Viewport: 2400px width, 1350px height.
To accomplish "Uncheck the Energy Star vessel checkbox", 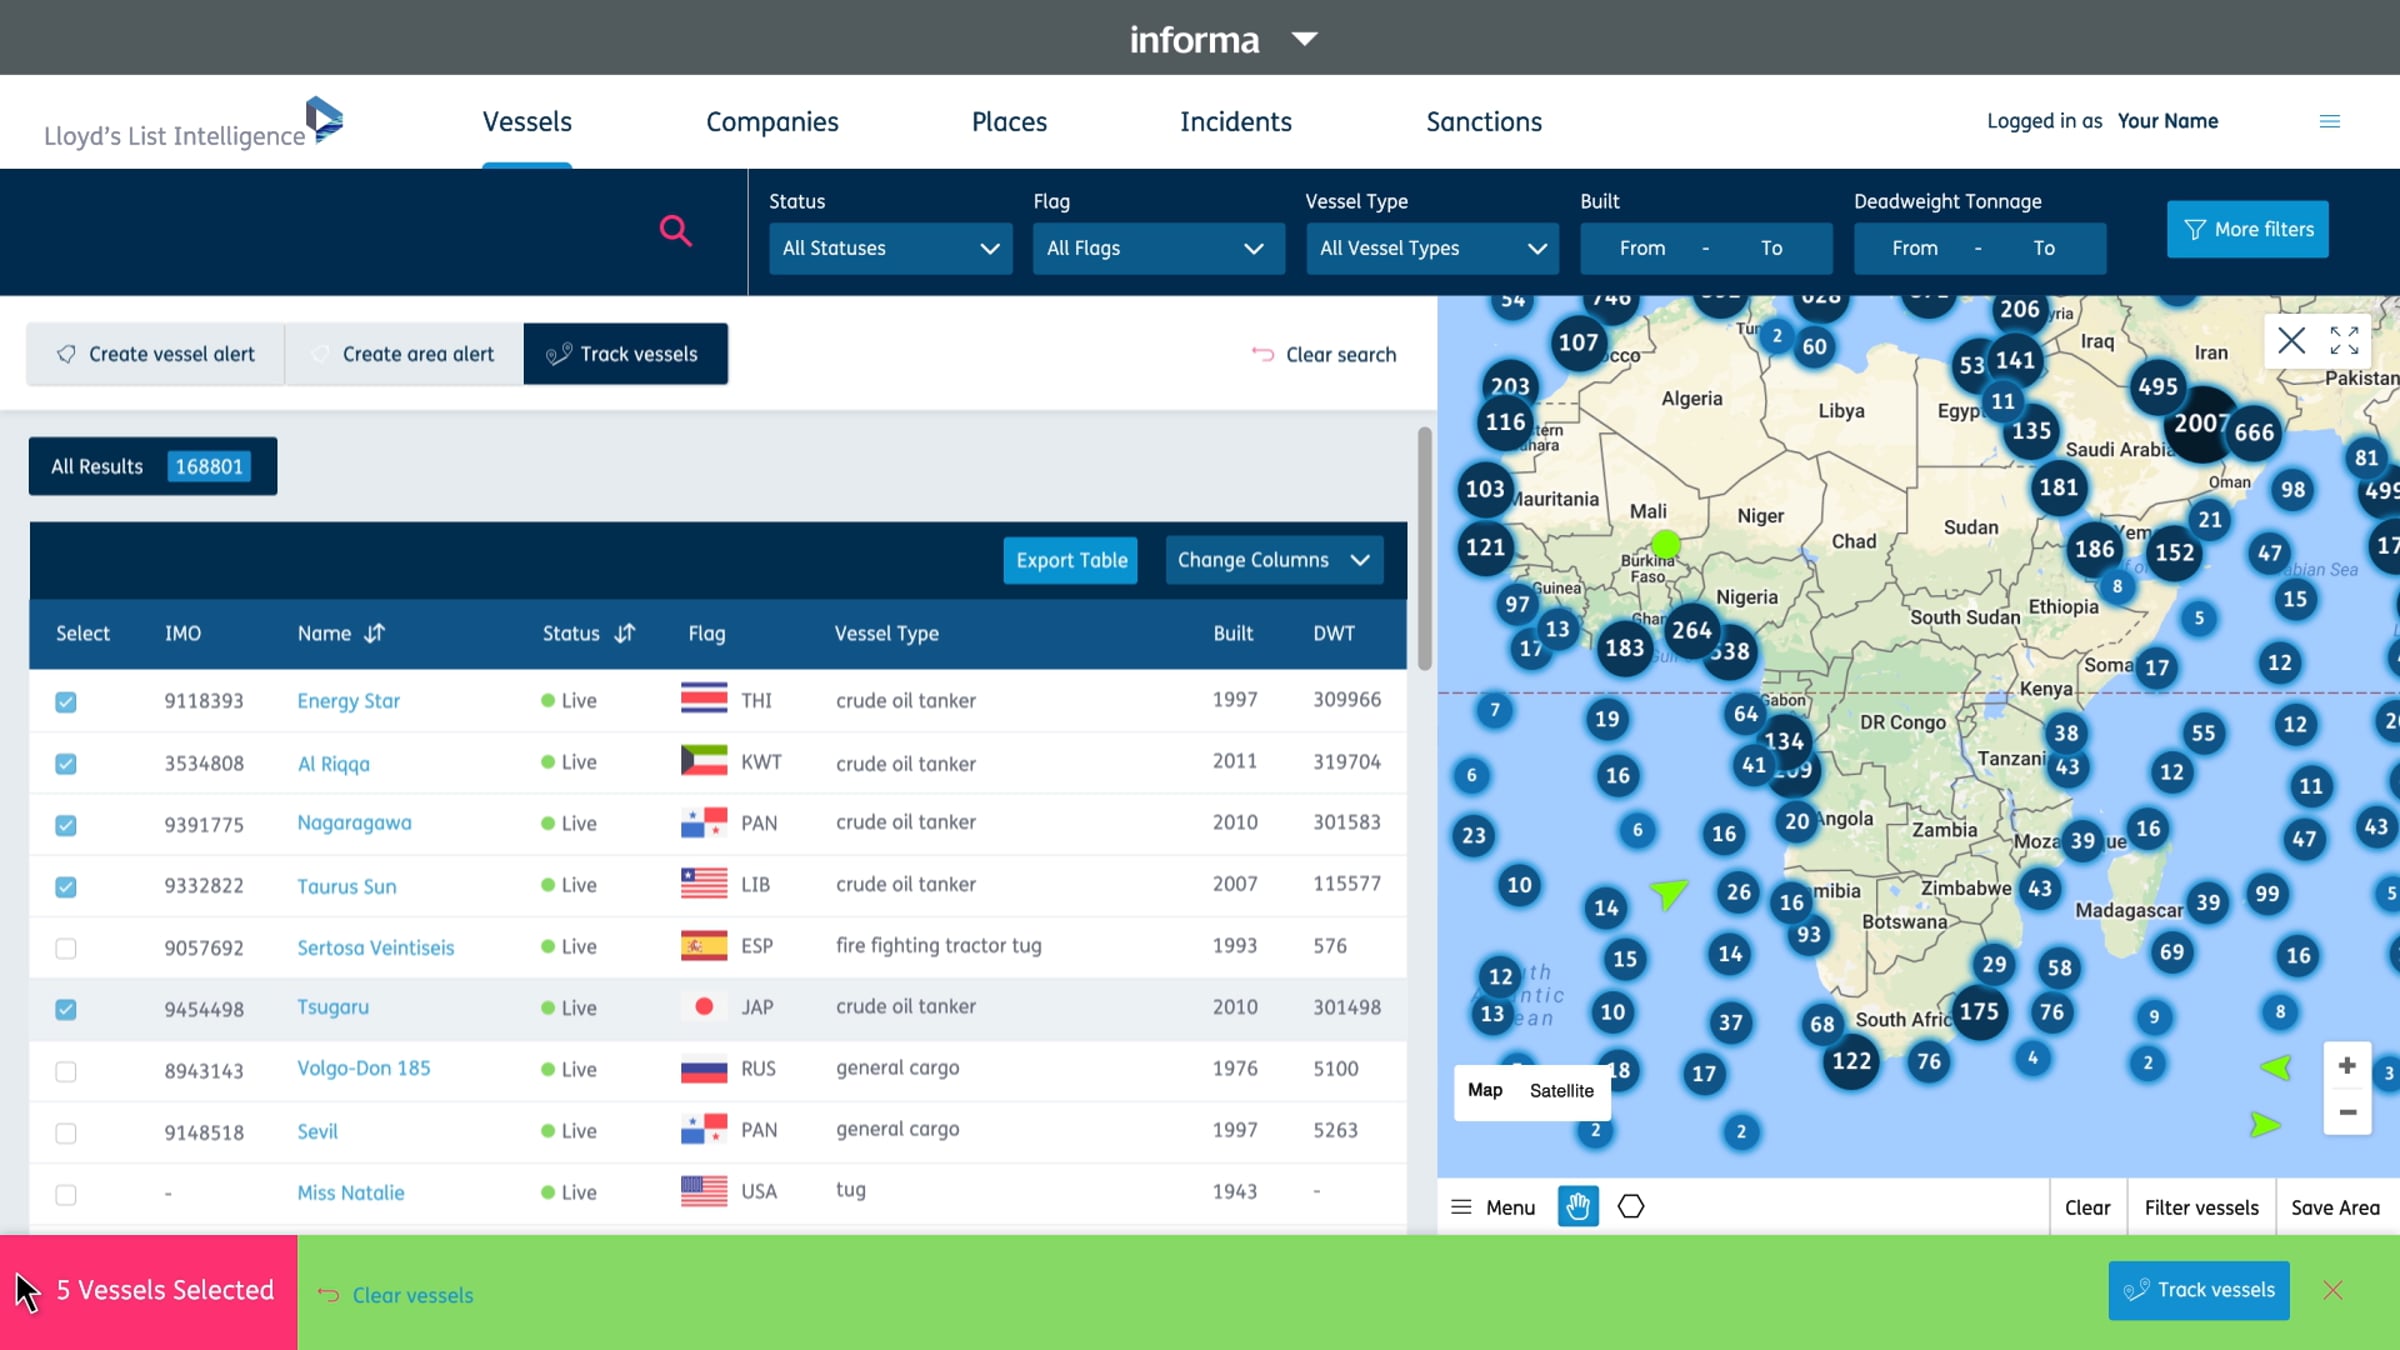I will pyautogui.click(x=66, y=702).
